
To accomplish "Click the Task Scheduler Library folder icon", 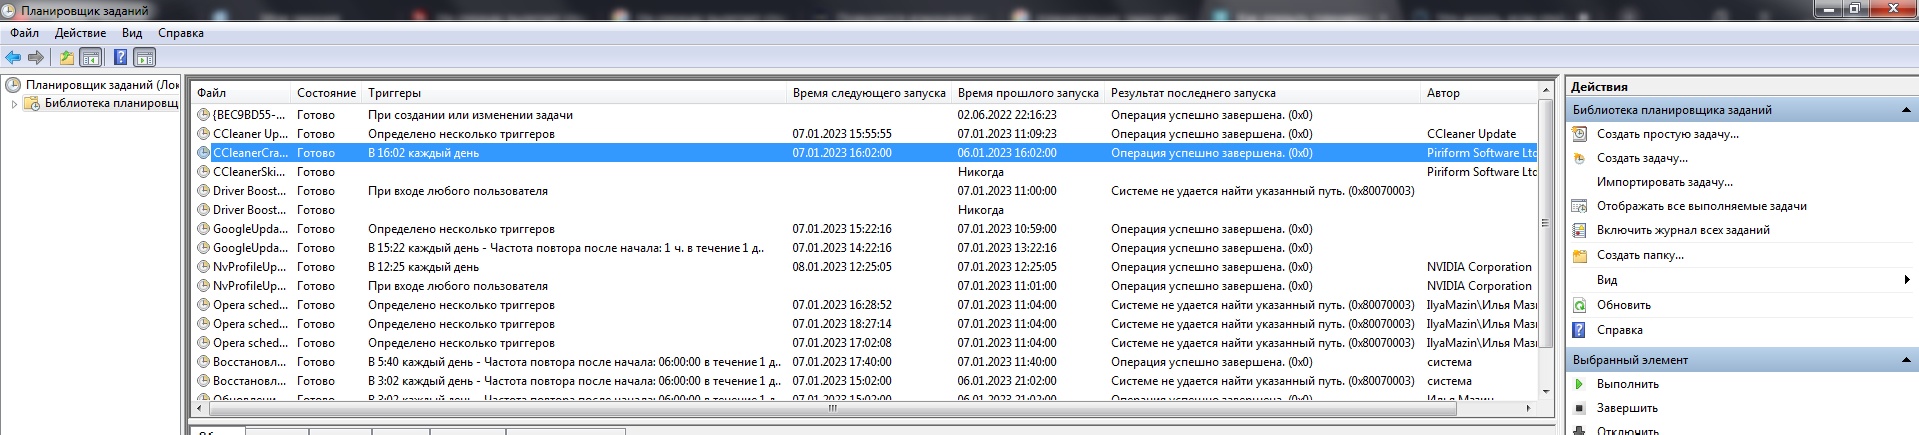I will point(32,103).
